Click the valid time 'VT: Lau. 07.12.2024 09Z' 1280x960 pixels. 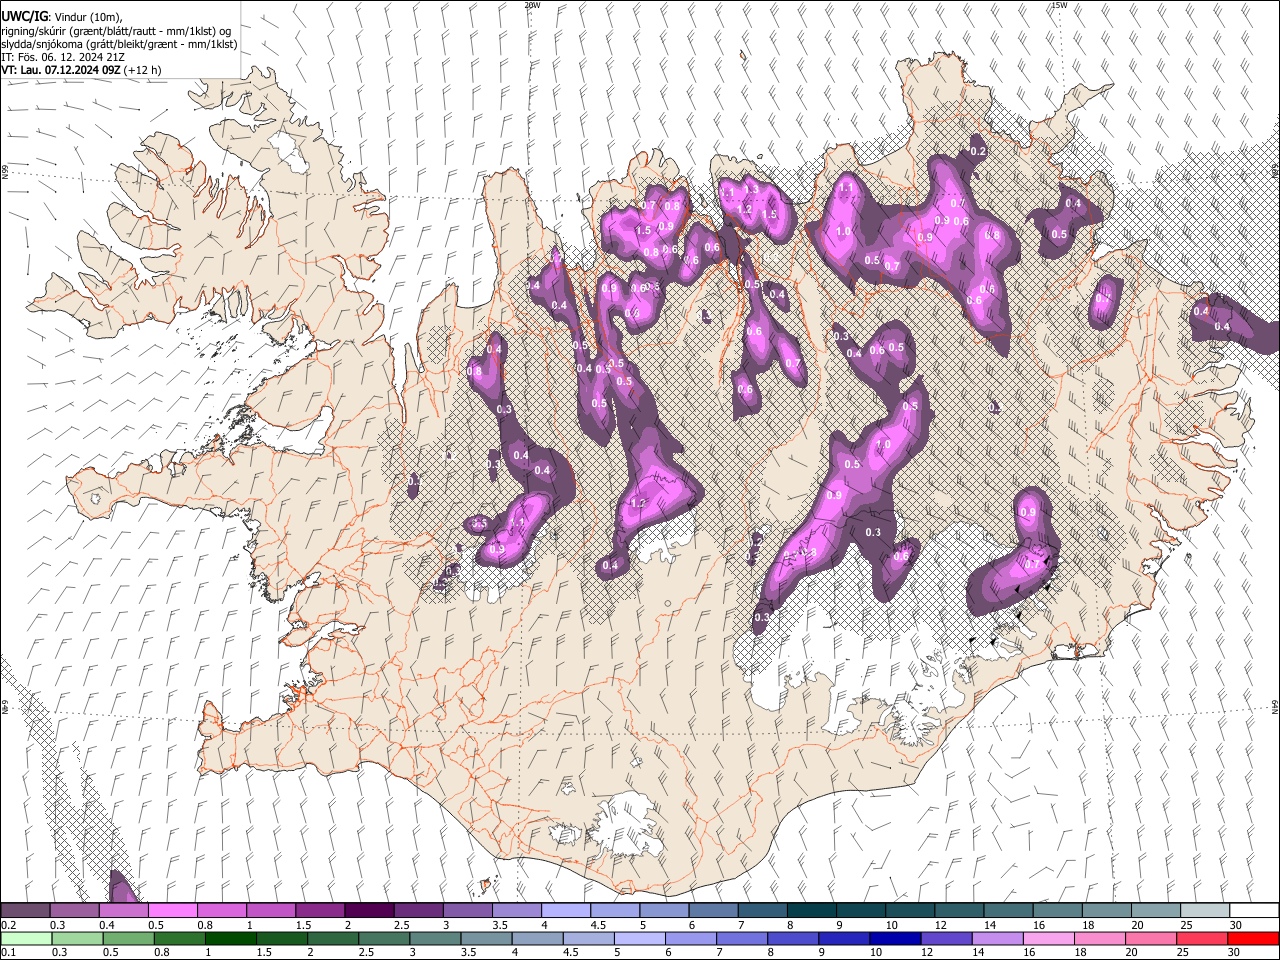tap(60, 70)
